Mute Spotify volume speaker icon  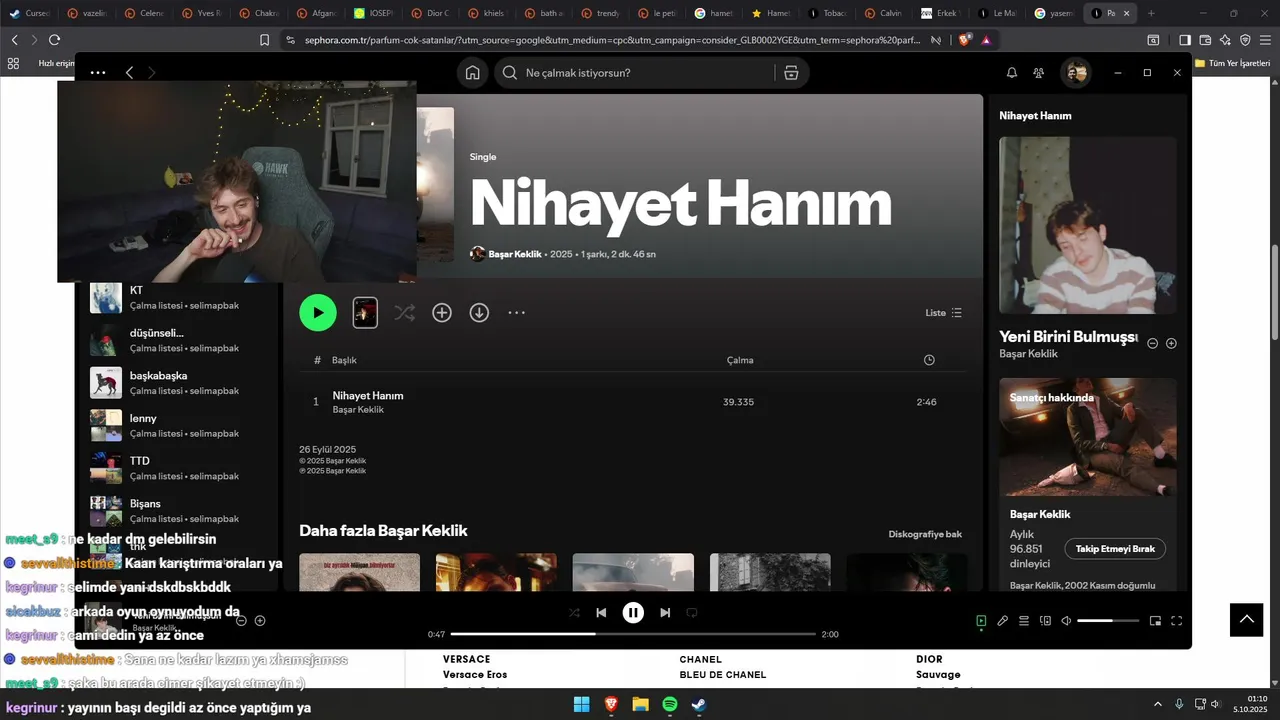coord(1066,621)
